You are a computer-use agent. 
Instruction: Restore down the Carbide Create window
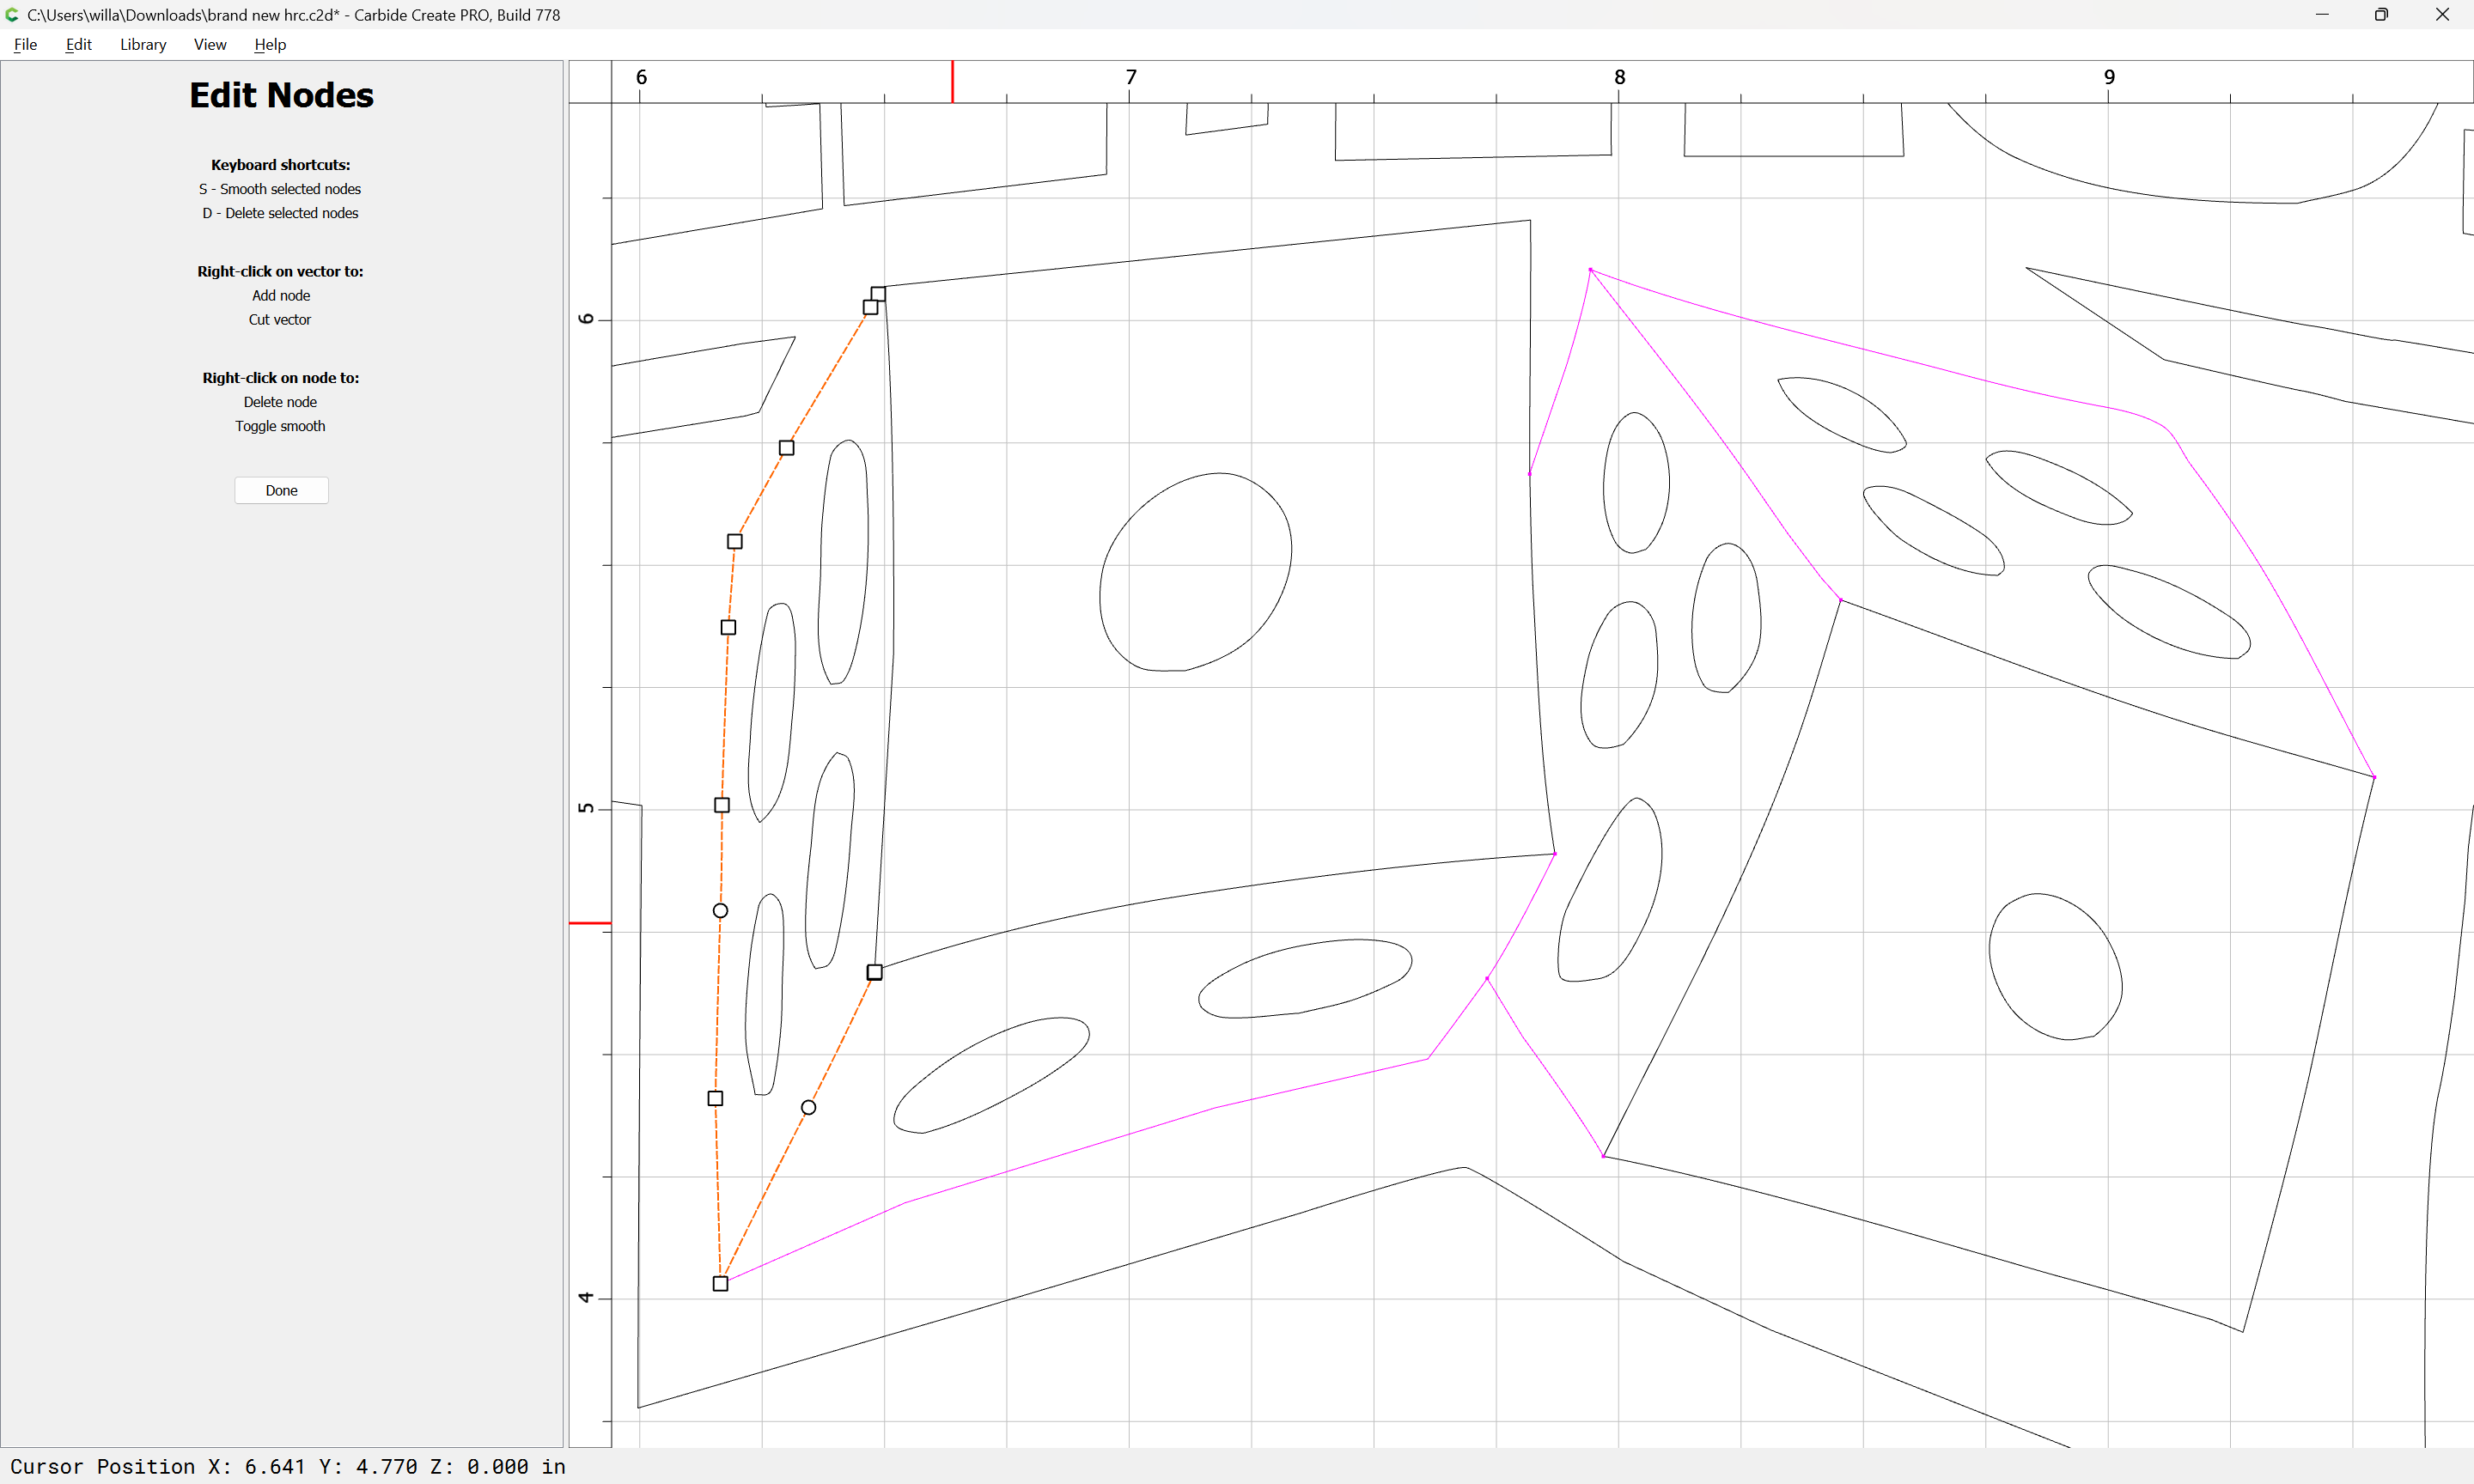(x=2381, y=14)
